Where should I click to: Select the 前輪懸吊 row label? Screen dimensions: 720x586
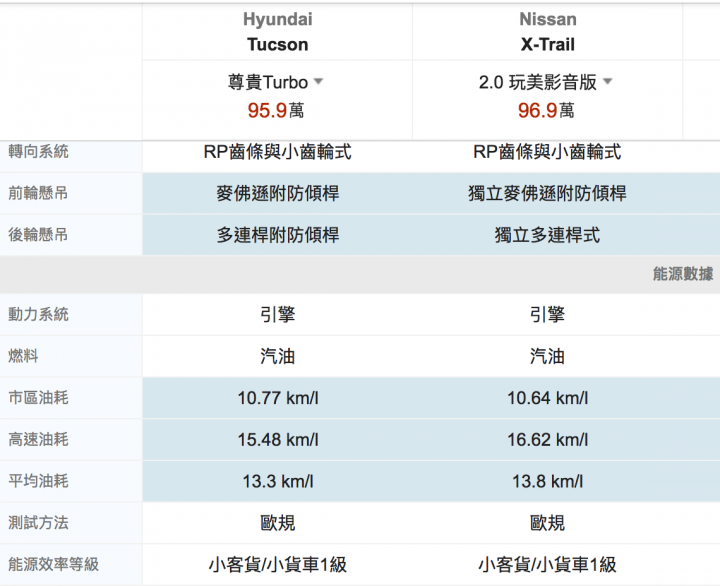click(x=39, y=193)
